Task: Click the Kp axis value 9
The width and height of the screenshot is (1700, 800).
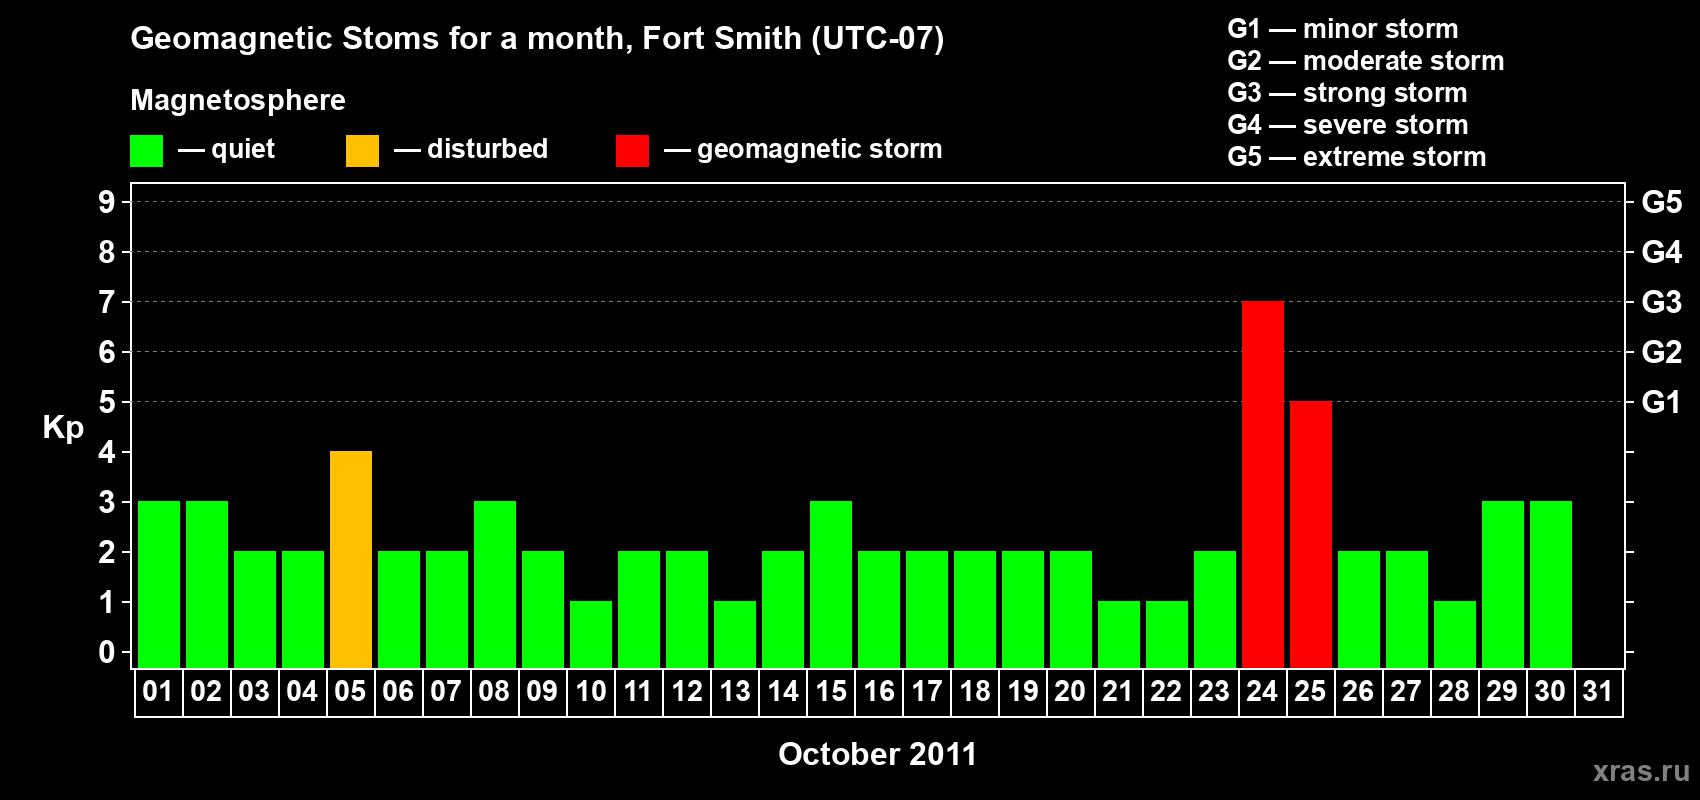Action: tap(107, 202)
